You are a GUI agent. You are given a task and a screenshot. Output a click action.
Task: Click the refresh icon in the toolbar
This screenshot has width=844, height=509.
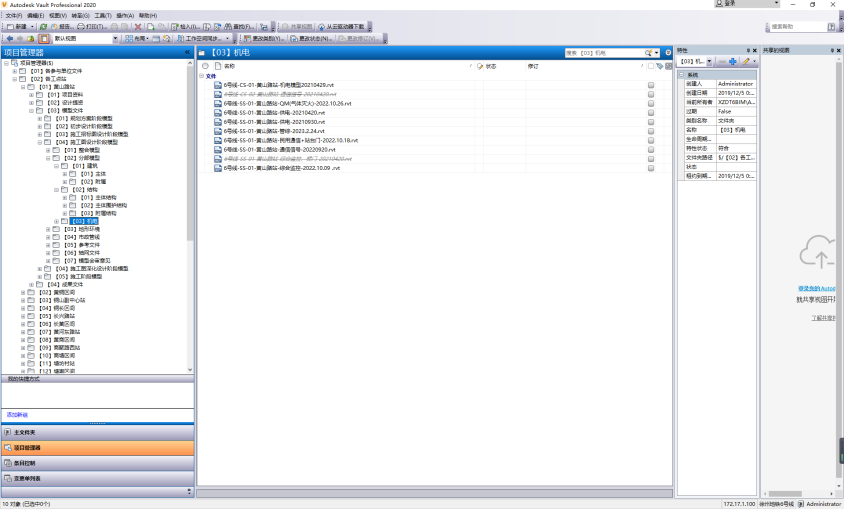point(45,26)
